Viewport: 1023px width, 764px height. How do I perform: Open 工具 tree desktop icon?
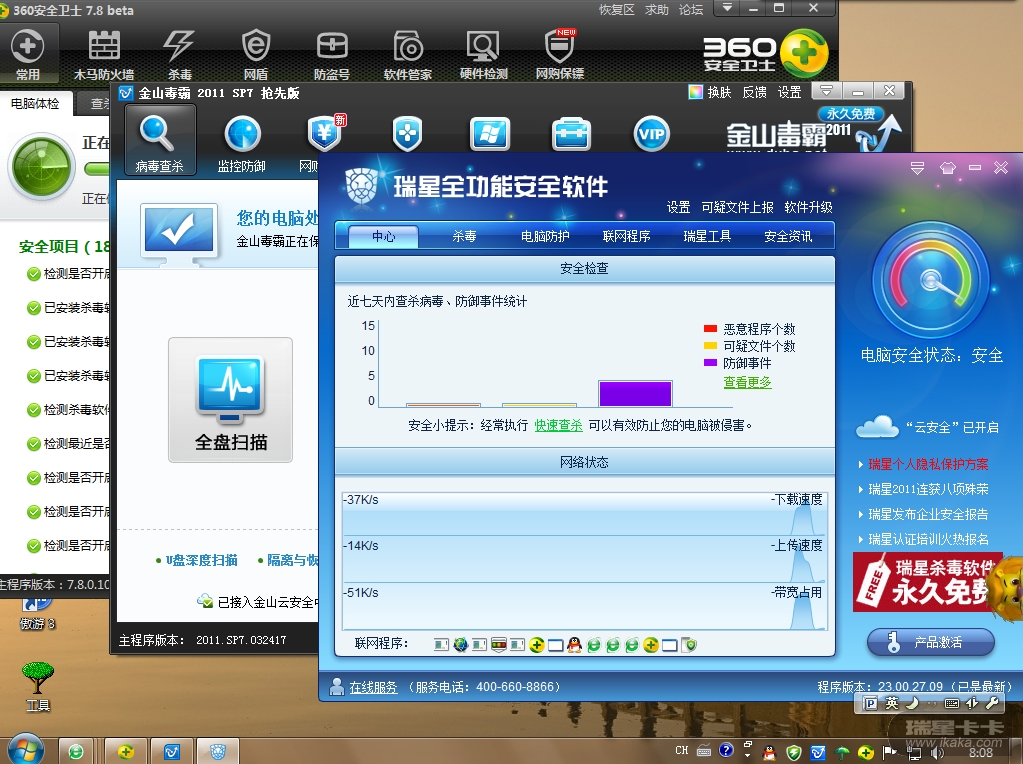pyautogui.click(x=37, y=686)
